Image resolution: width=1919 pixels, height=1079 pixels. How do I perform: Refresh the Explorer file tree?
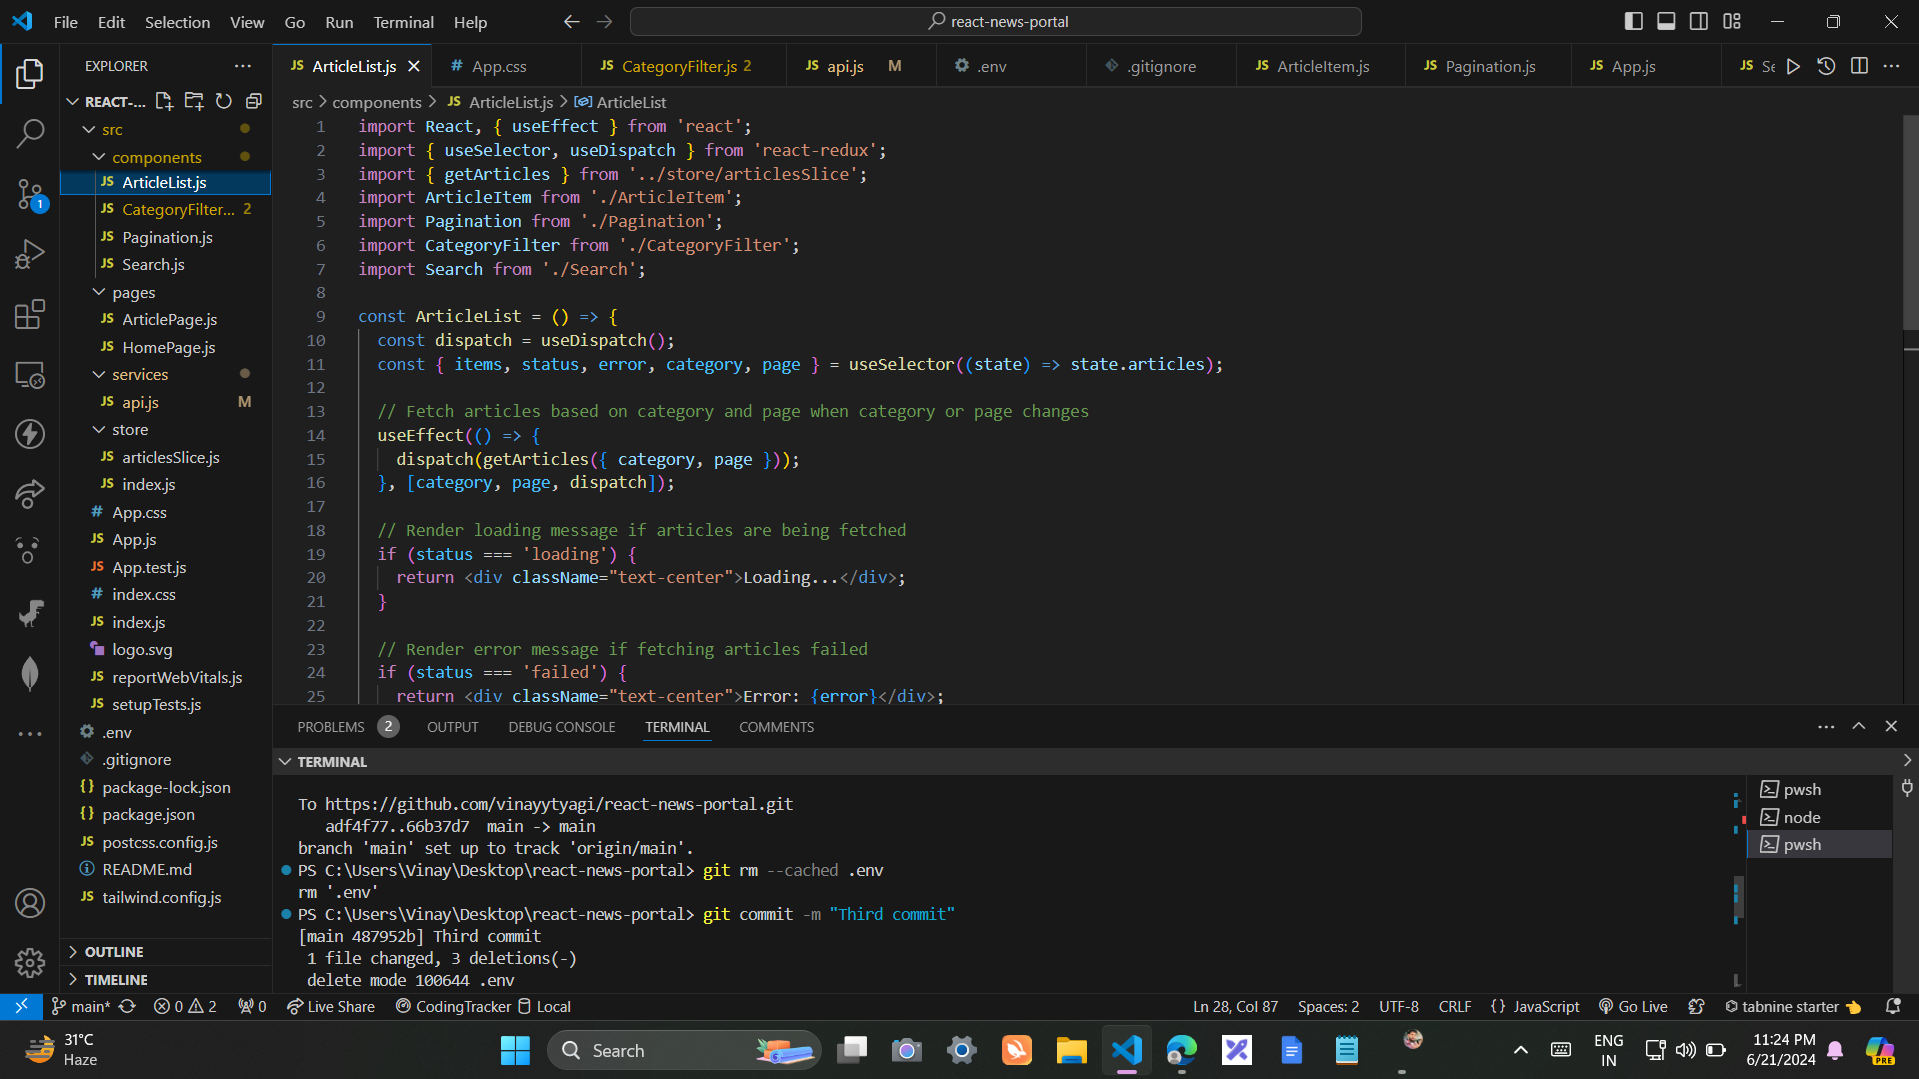(224, 101)
